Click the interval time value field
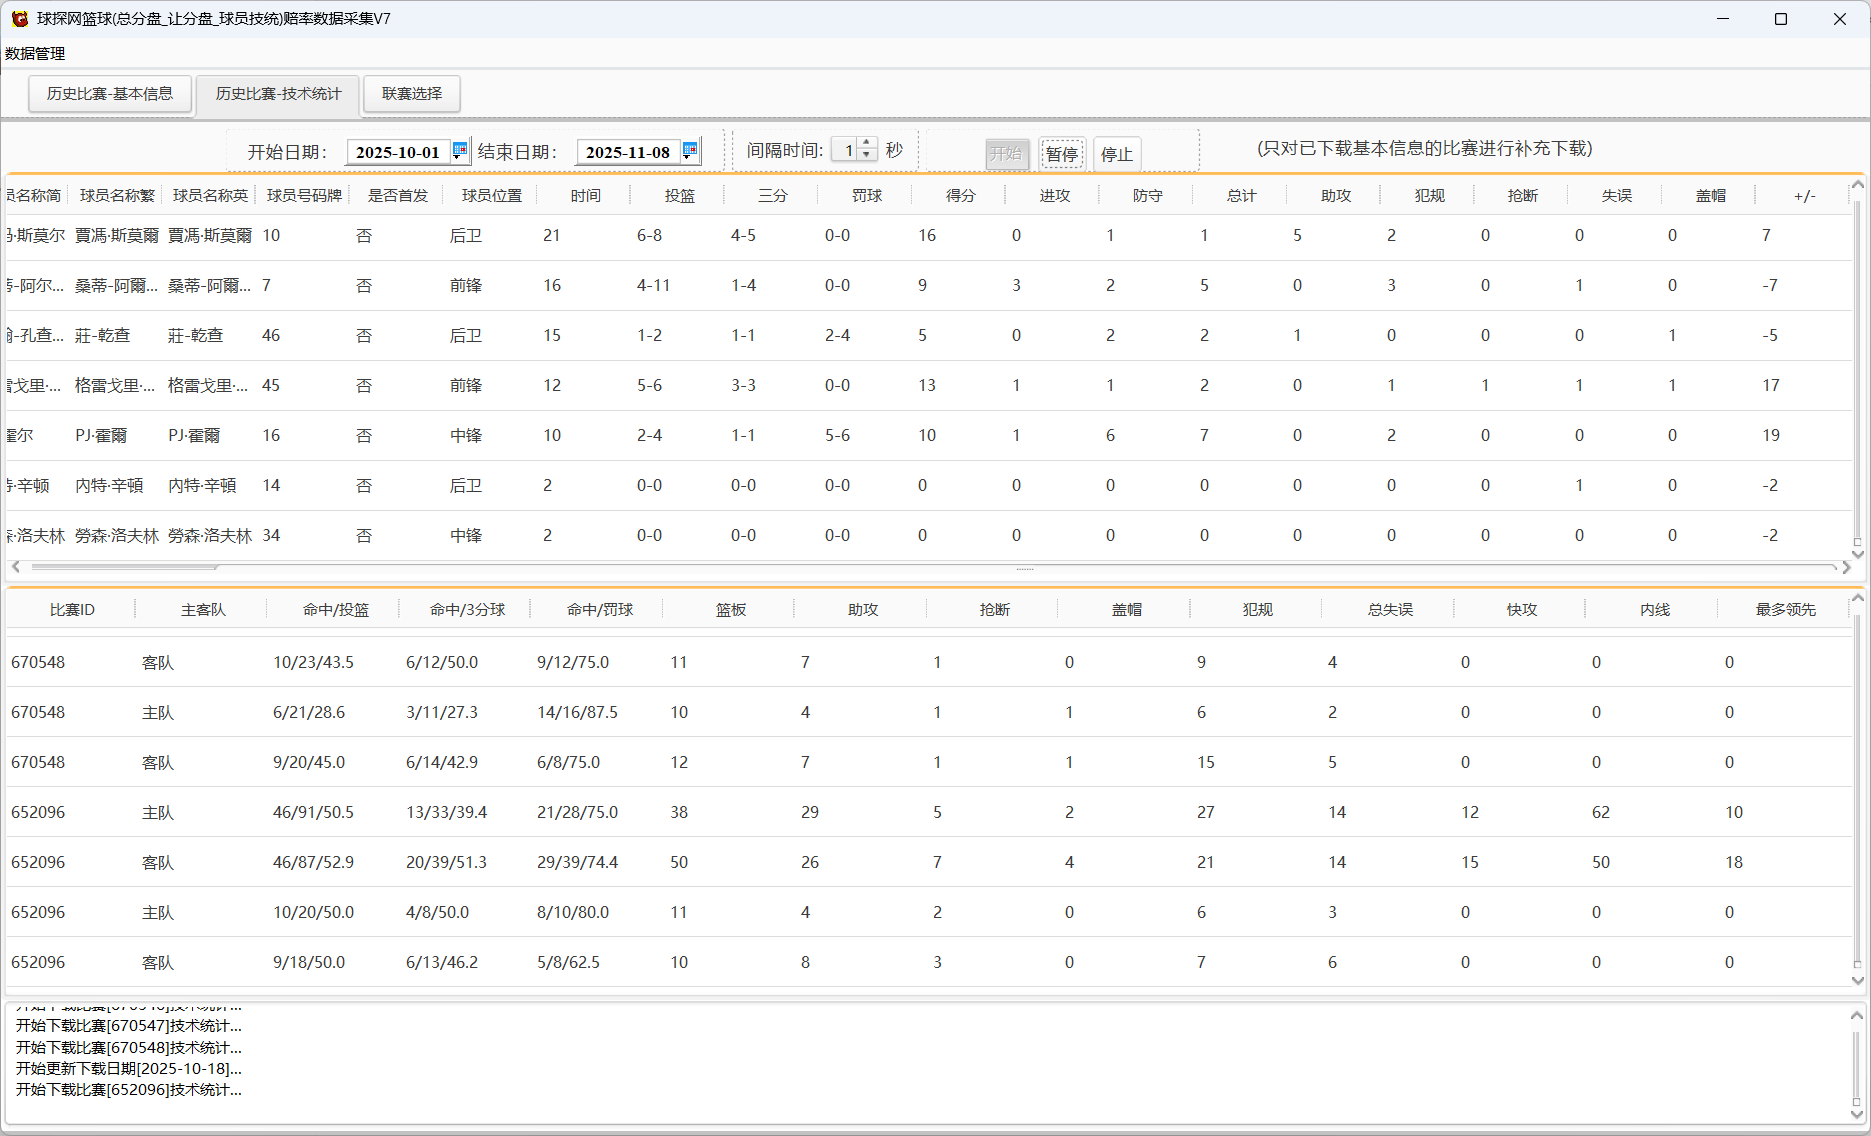 coord(846,150)
